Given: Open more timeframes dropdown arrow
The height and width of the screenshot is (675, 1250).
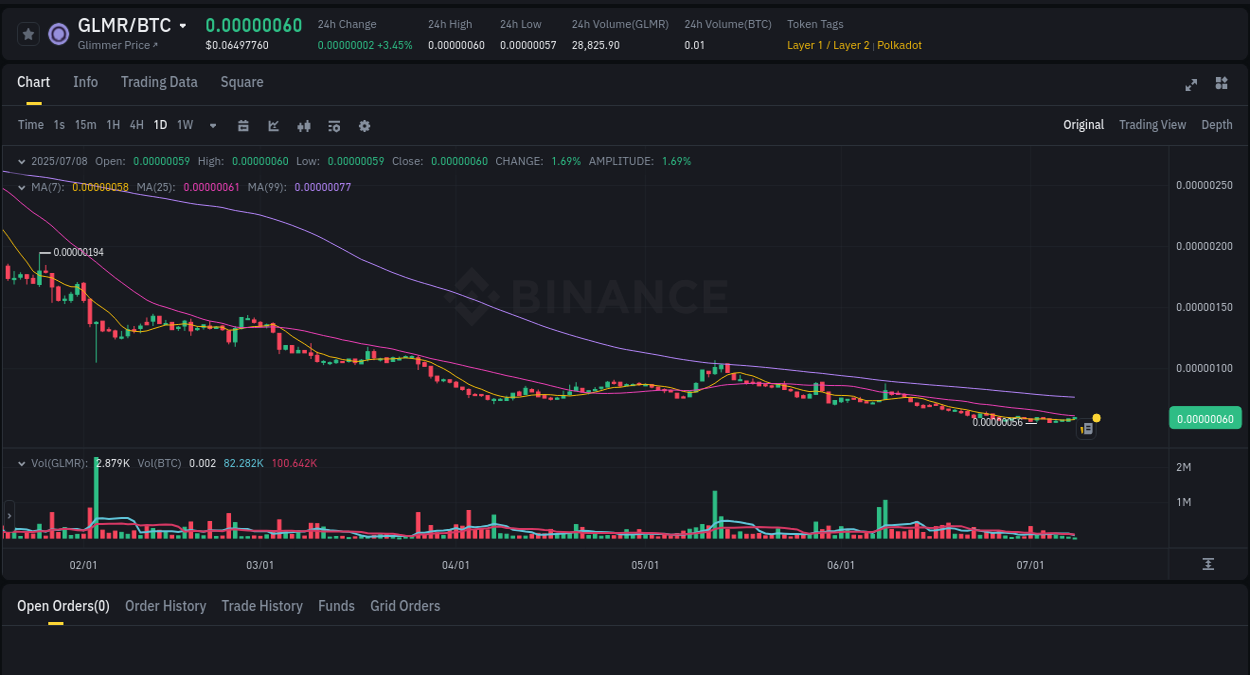Looking at the screenshot, I should pos(212,125).
